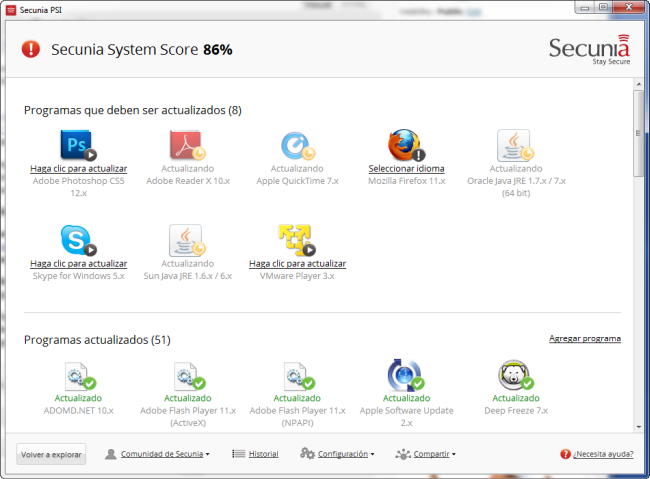Select the Apple Software Update icon
This screenshot has width=650, height=479.
(405, 376)
